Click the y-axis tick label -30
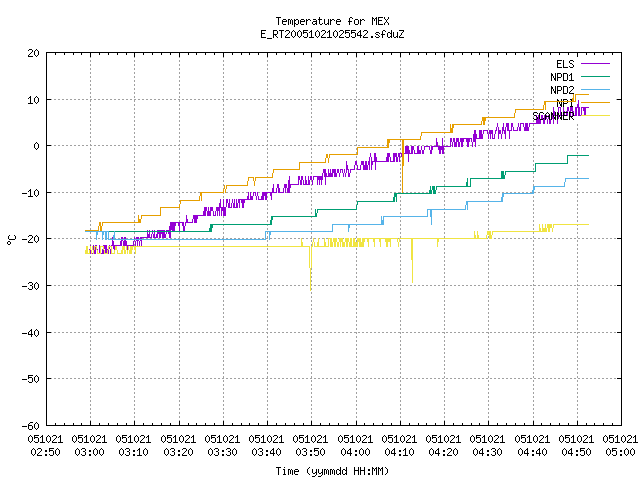 point(31,286)
